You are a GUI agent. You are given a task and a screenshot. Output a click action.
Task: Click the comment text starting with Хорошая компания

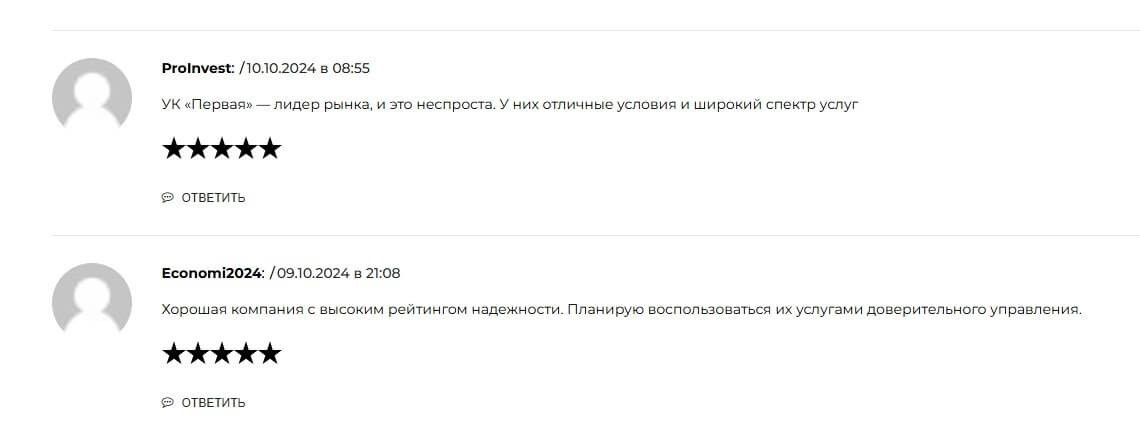pyautogui.click(x=621, y=310)
